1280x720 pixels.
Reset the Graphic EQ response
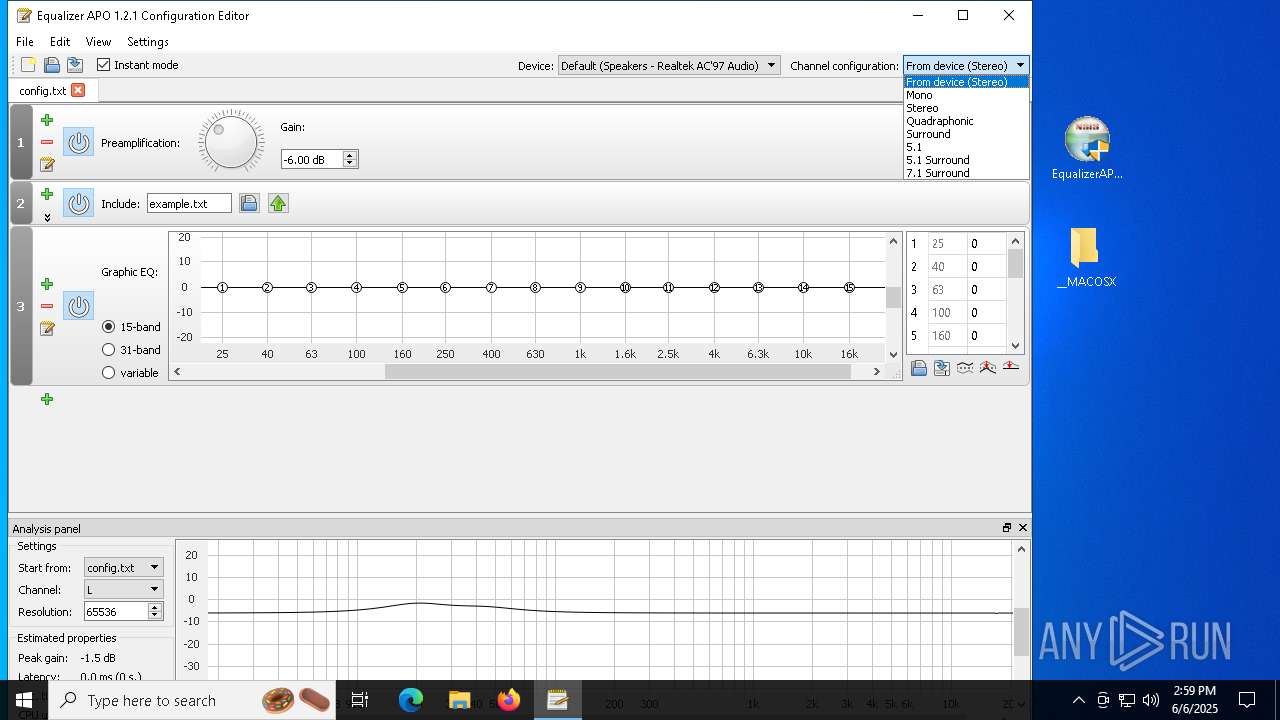(x=1011, y=368)
